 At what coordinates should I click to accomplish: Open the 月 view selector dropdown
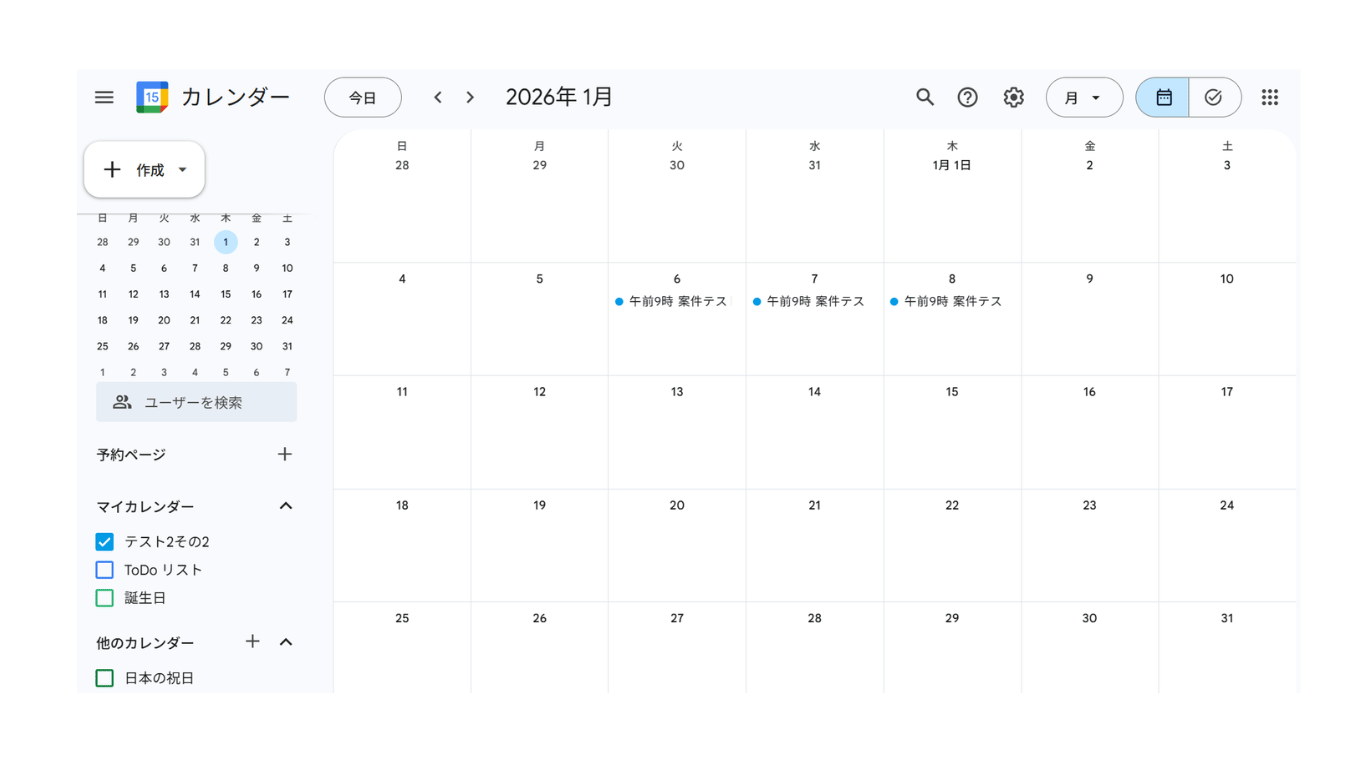[1084, 97]
